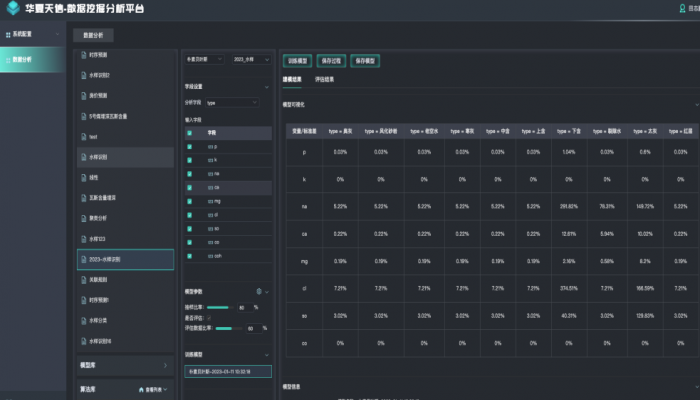The height and width of the screenshot is (400, 700).
Task: Click the 保存模型 button
Action: [364, 60]
